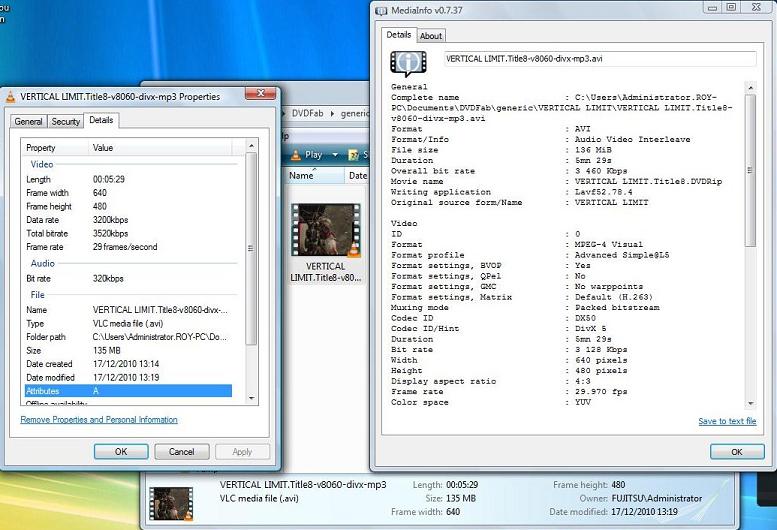Click the file name field in MediaInfo
This screenshot has height=530, width=777.
point(600,58)
